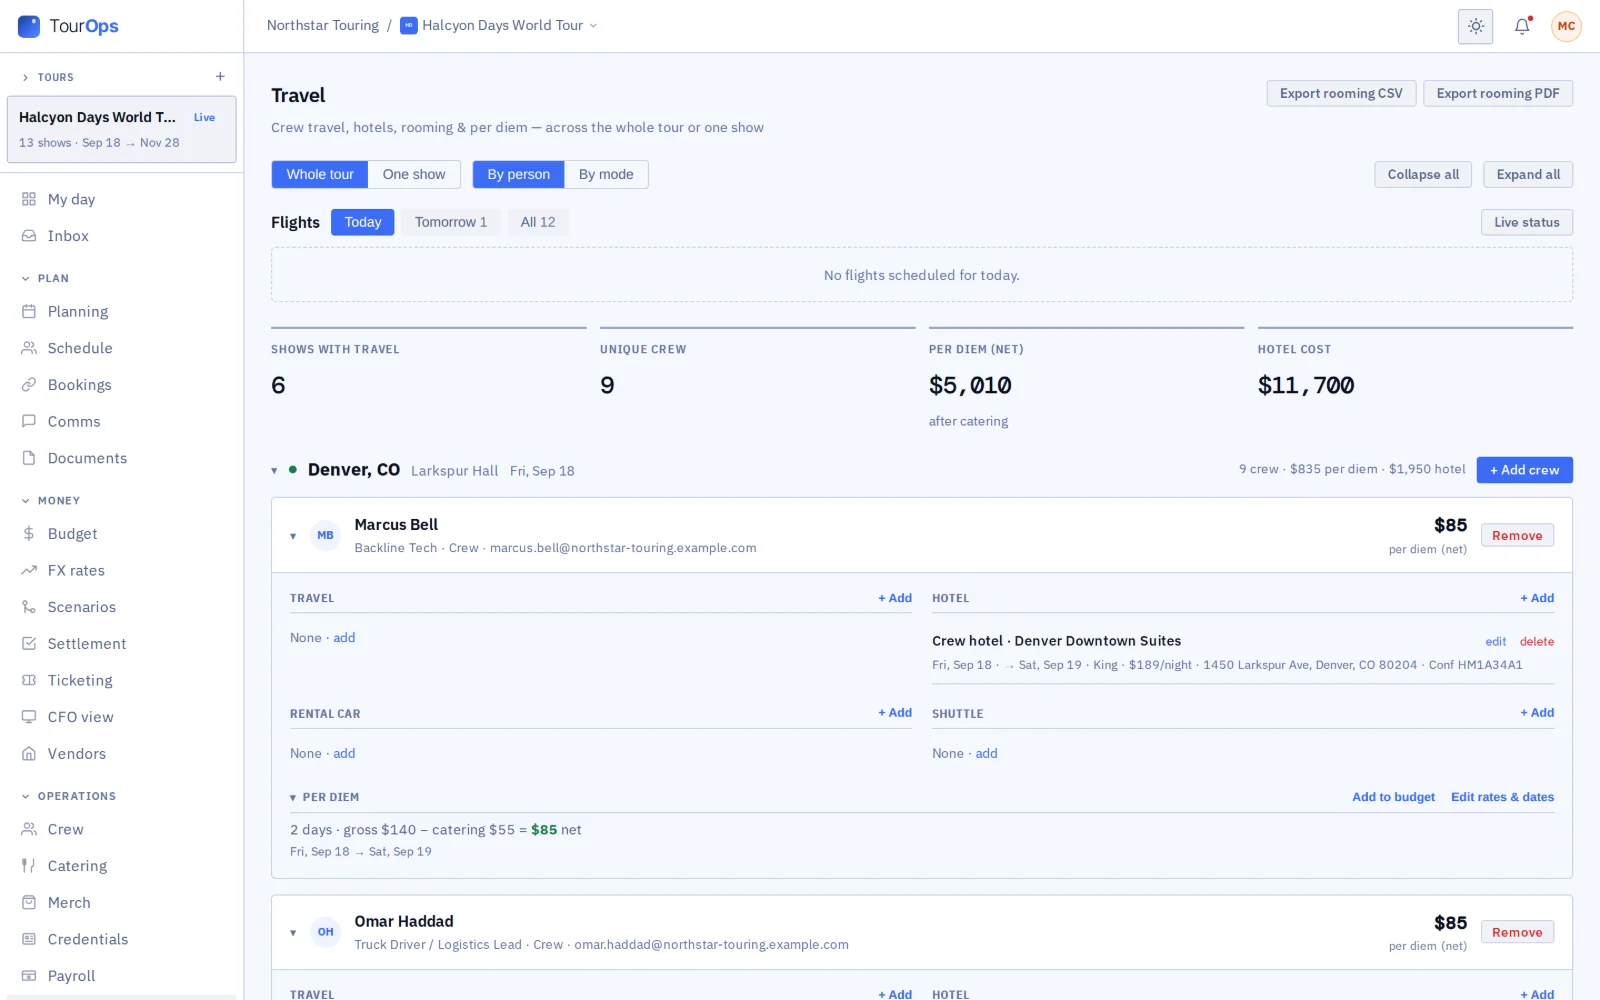Viewport: 1600px width, 1000px height.
Task: Remove Marcus Bell from Denver
Action: click(1517, 536)
